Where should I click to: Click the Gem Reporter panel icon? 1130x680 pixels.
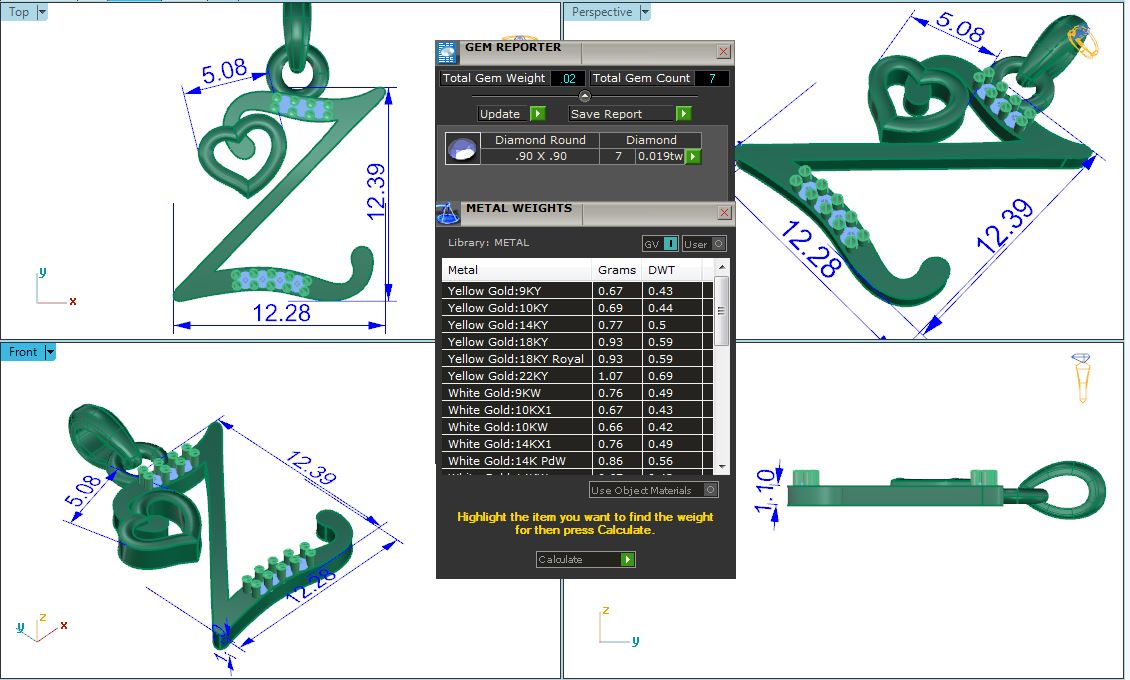point(447,53)
